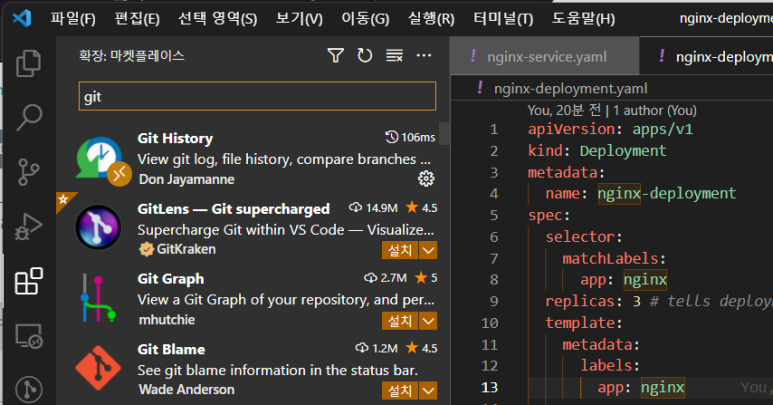Image resolution: width=773 pixels, height=405 pixels.
Task: Switch to the nginx-service.yaml tab
Action: pos(546,57)
